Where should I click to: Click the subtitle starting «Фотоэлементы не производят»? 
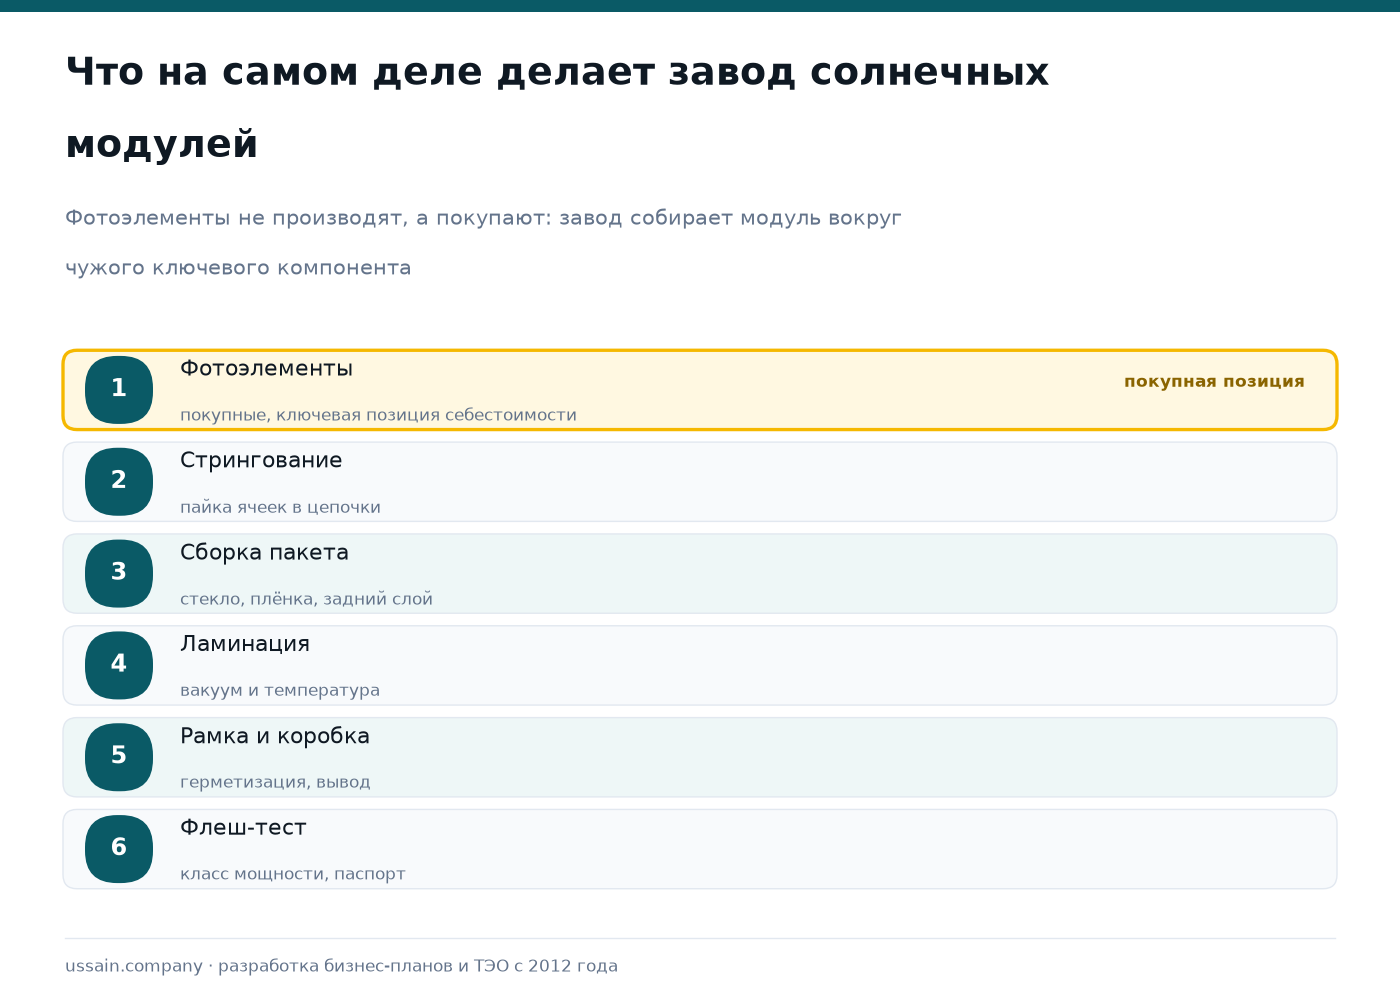(483, 243)
